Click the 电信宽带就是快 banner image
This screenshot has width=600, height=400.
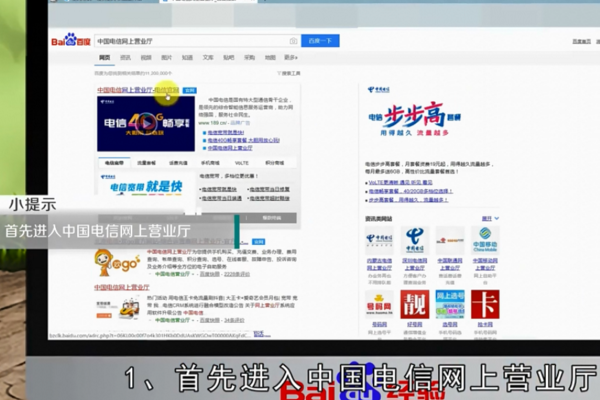[x=146, y=185]
